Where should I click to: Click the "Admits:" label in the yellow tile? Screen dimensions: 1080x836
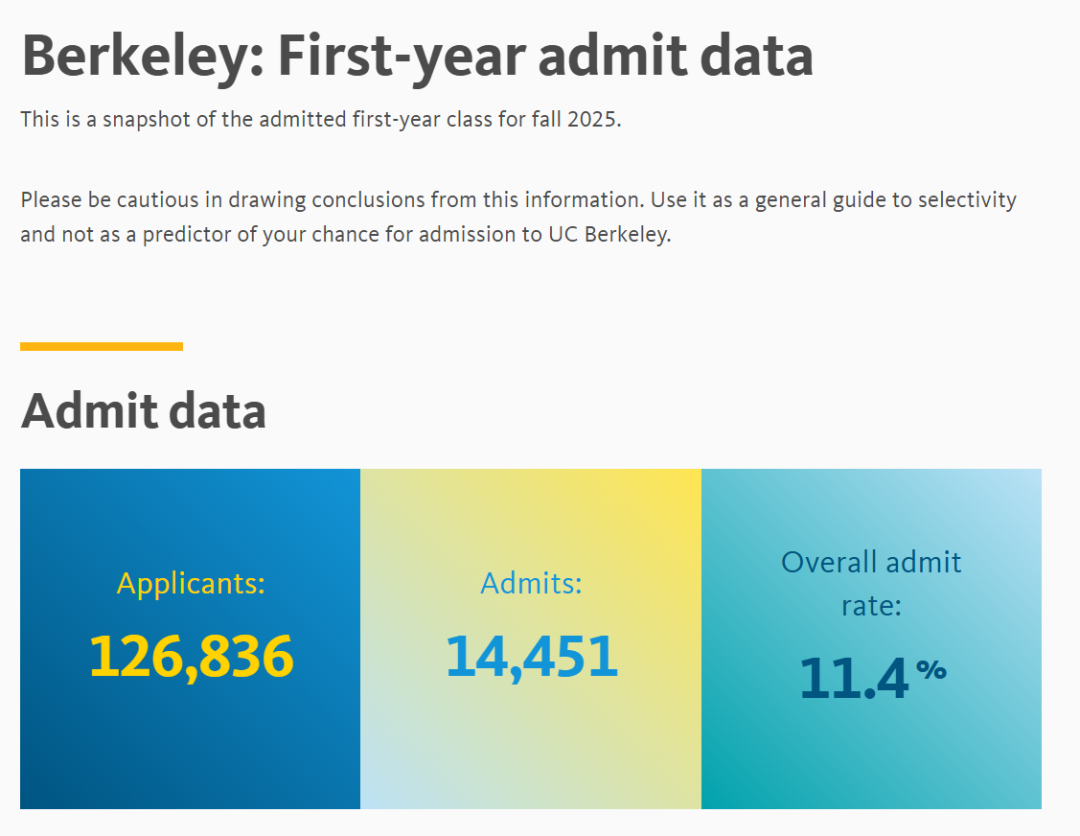point(531,583)
